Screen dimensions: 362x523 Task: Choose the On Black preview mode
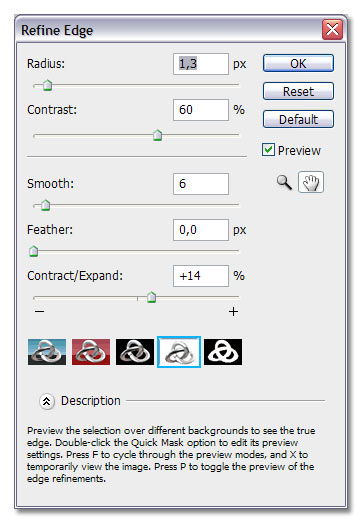click(x=135, y=352)
